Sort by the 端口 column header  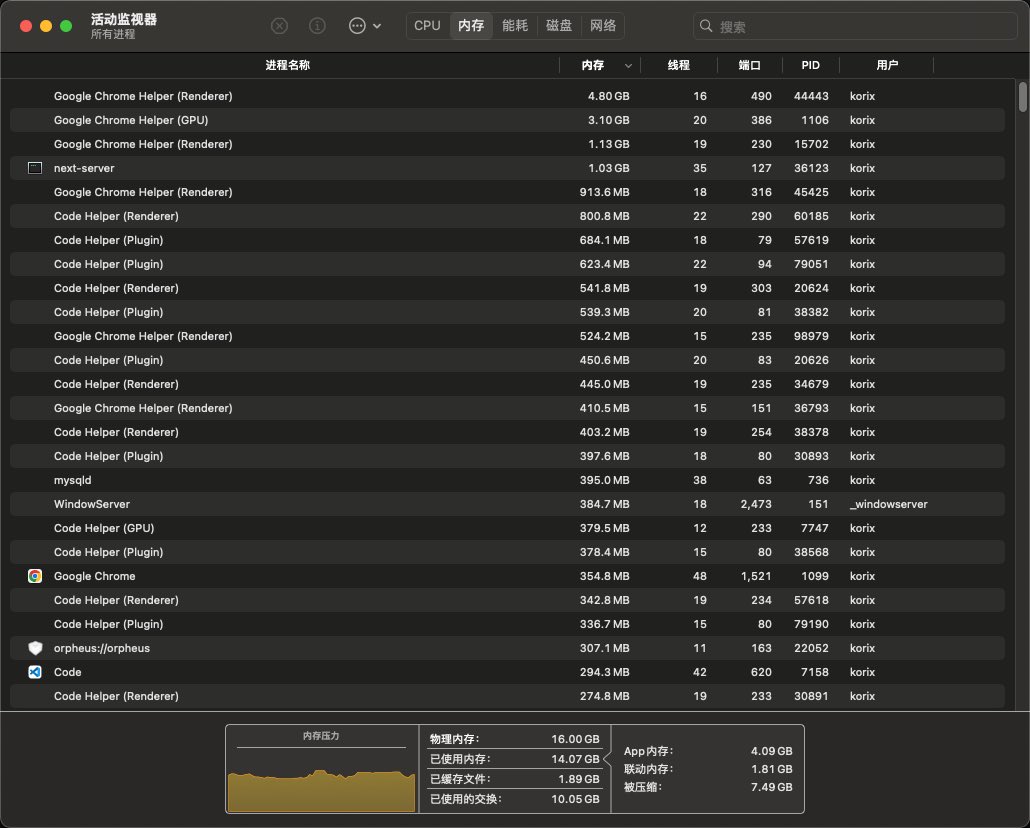(x=750, y=65)
